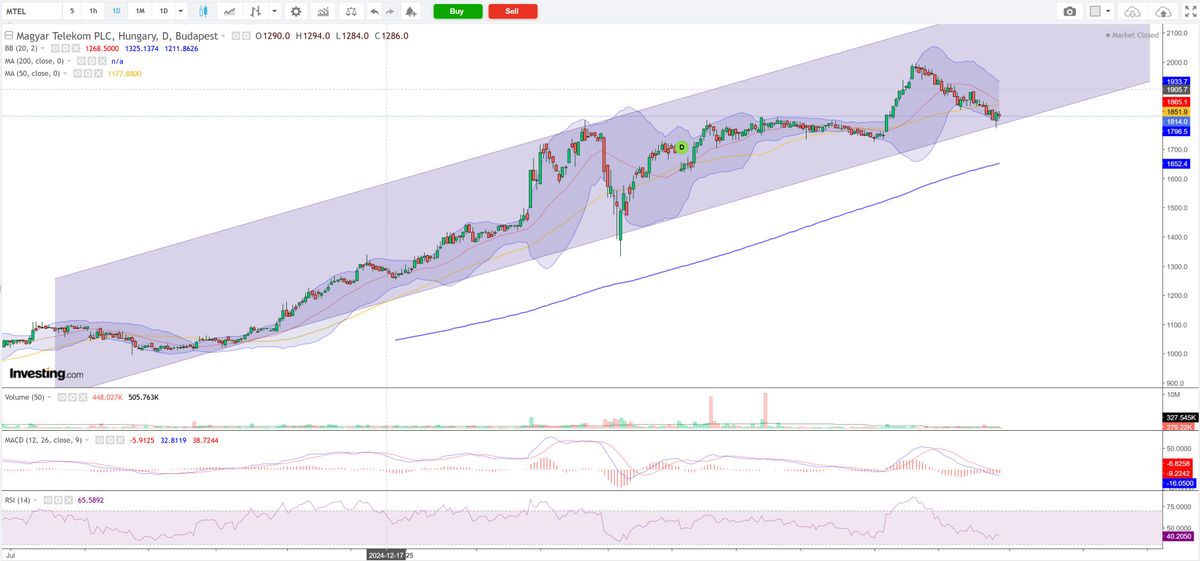Save chart layout with cloud upload icon
Screen dimensions: 1200x561
(1164, 11)
